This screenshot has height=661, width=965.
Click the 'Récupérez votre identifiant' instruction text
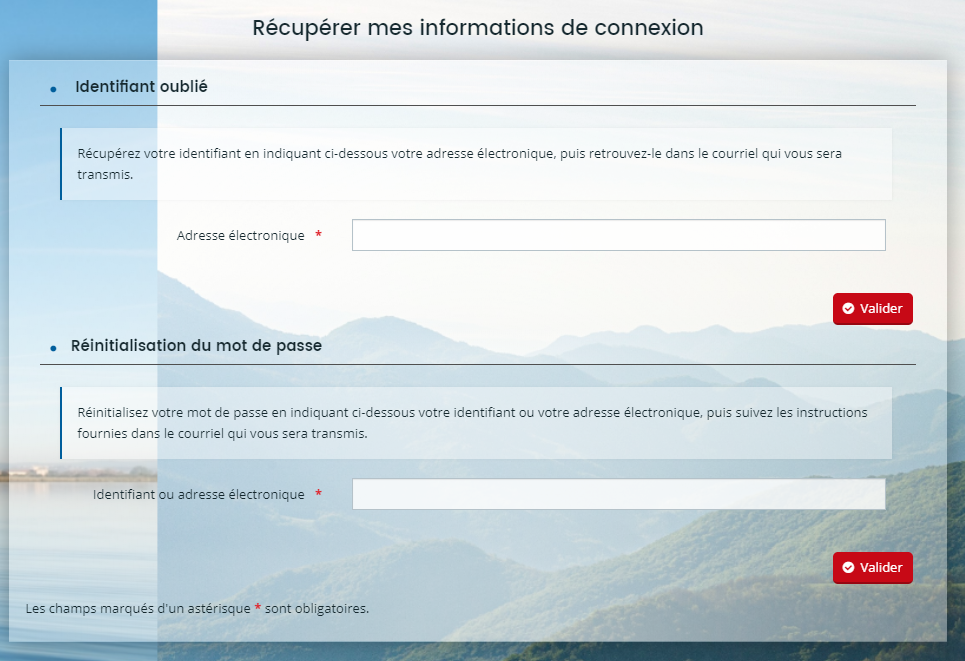pyautogui.click(x=459, y=164)
